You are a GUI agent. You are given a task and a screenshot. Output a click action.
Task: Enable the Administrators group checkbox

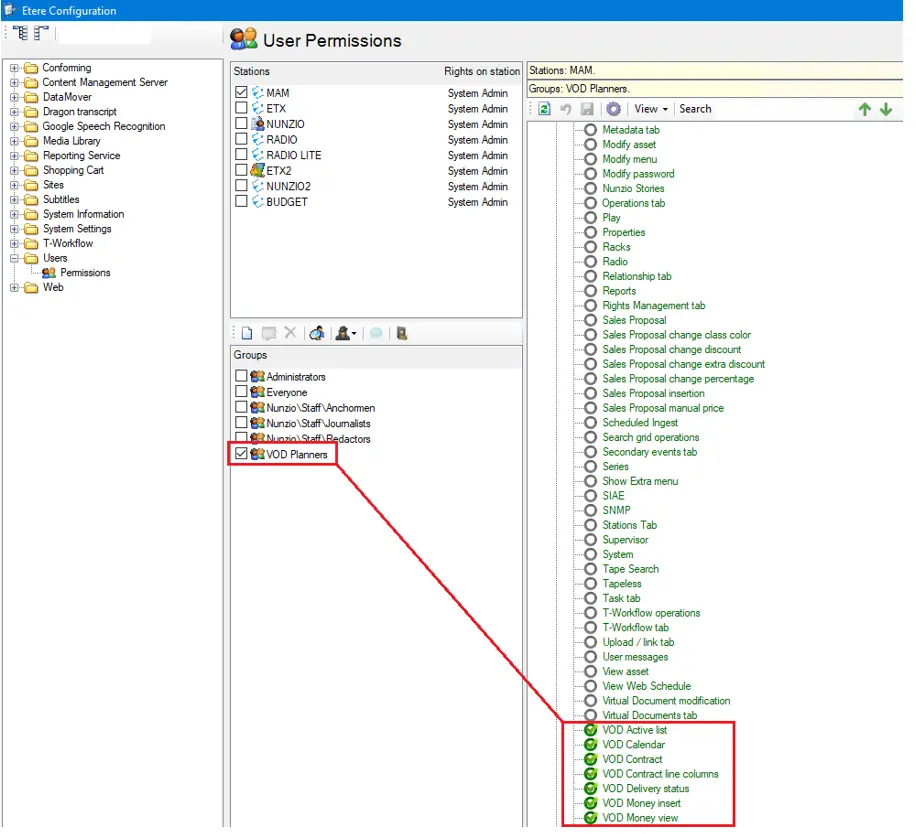coord(241,377)
